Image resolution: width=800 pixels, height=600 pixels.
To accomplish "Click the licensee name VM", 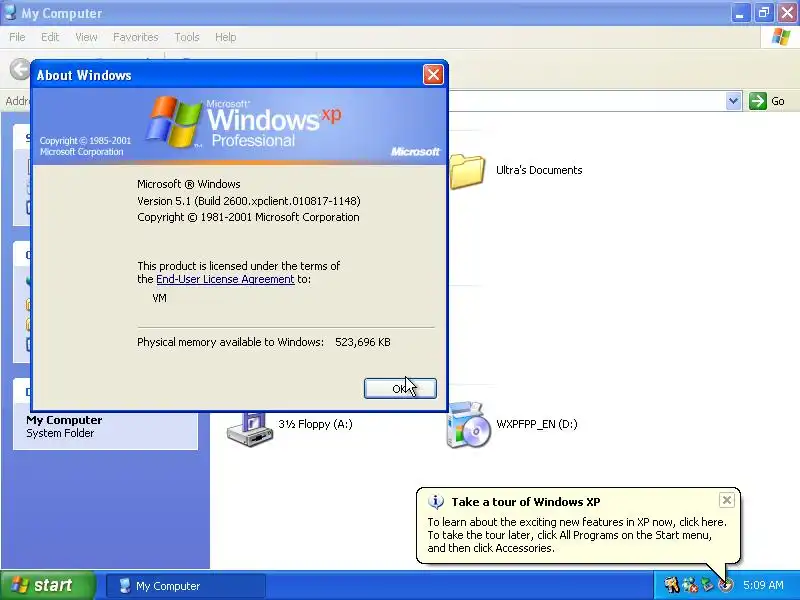I will [x=159, y=298].
